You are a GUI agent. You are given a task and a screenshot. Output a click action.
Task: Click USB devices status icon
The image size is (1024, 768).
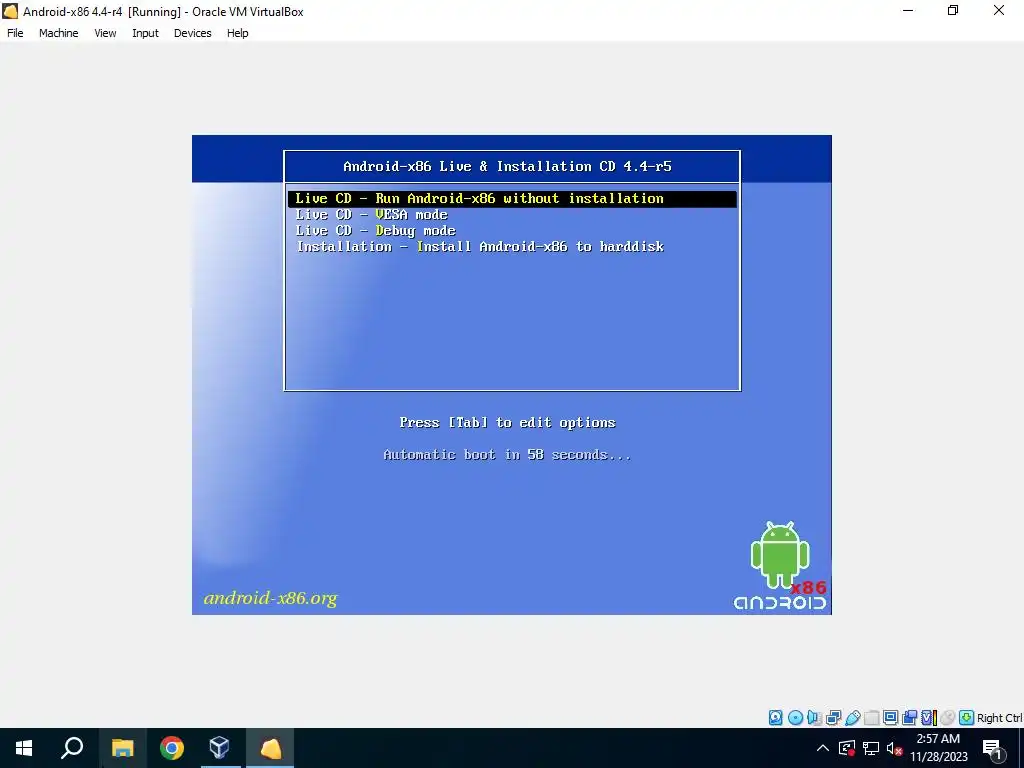(x=852, y=718)
